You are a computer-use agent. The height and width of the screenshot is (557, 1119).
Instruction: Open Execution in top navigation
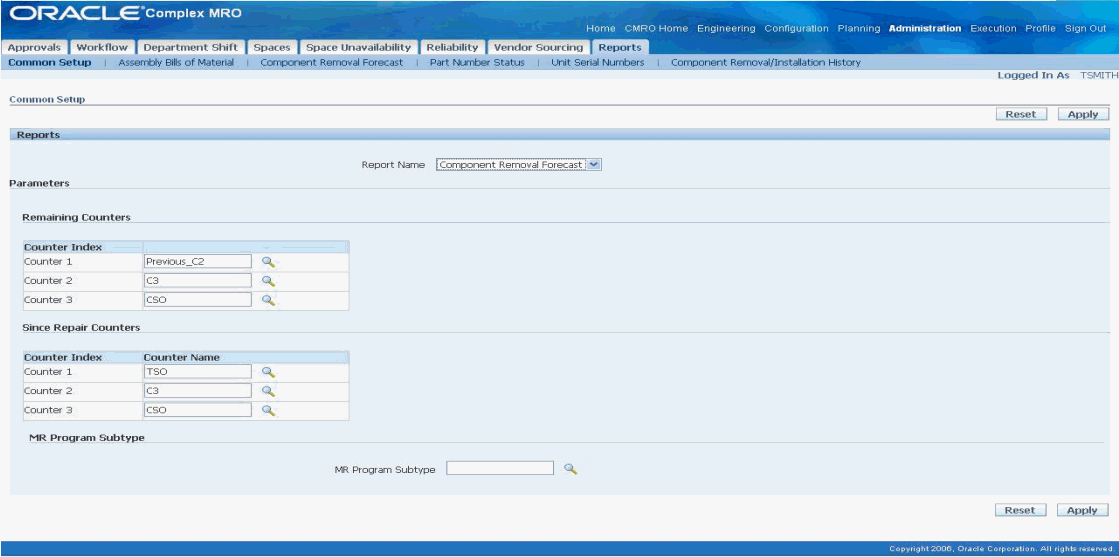(x=993, y=29)
